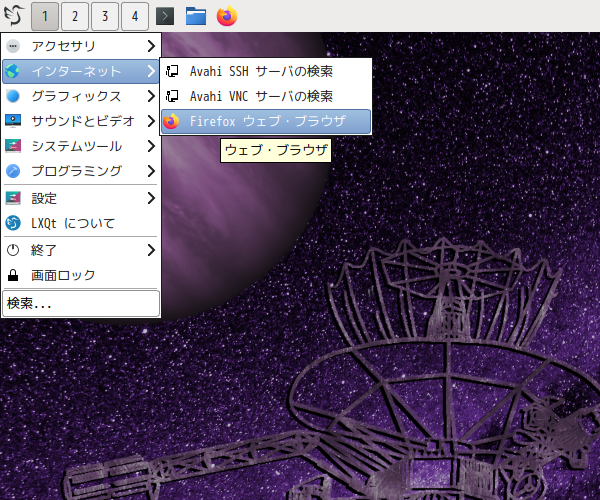Click the グラフィックス blue sphere icon
The height and width of the screenshot is (500, 600).
point(13,96)
